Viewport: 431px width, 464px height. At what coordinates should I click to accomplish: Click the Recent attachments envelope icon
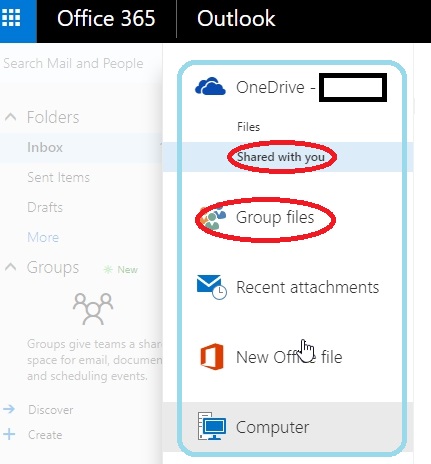pos(212,287)
